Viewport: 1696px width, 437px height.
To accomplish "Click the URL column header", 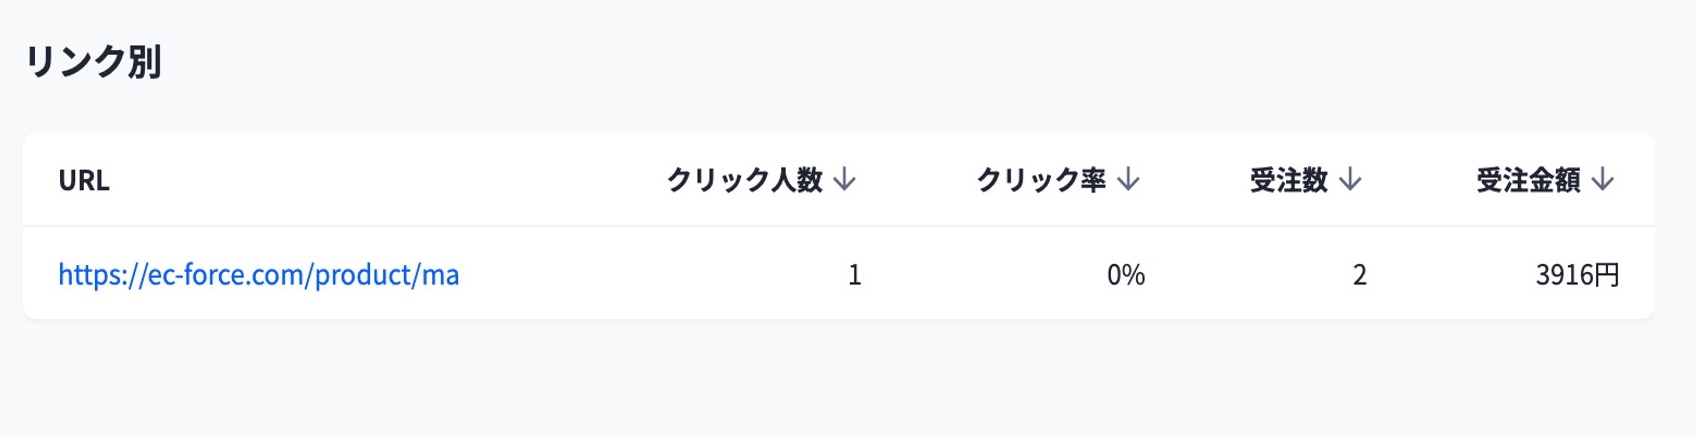I will (84, 181).
